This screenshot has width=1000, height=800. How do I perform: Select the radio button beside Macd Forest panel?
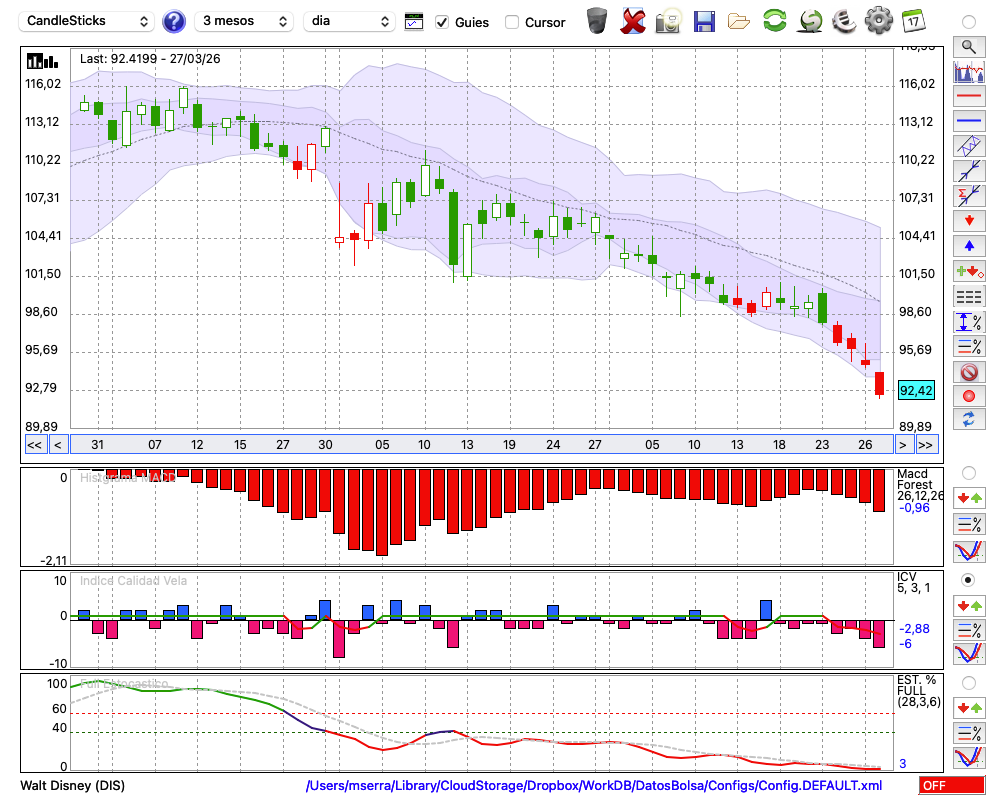point(968,472)
